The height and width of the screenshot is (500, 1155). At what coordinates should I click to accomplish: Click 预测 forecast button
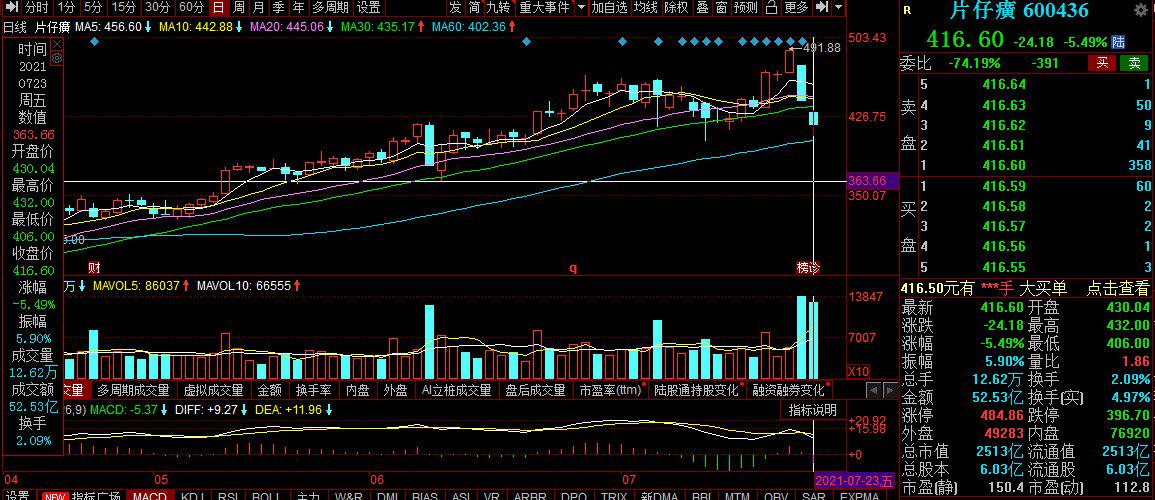(x=746, y=8)
